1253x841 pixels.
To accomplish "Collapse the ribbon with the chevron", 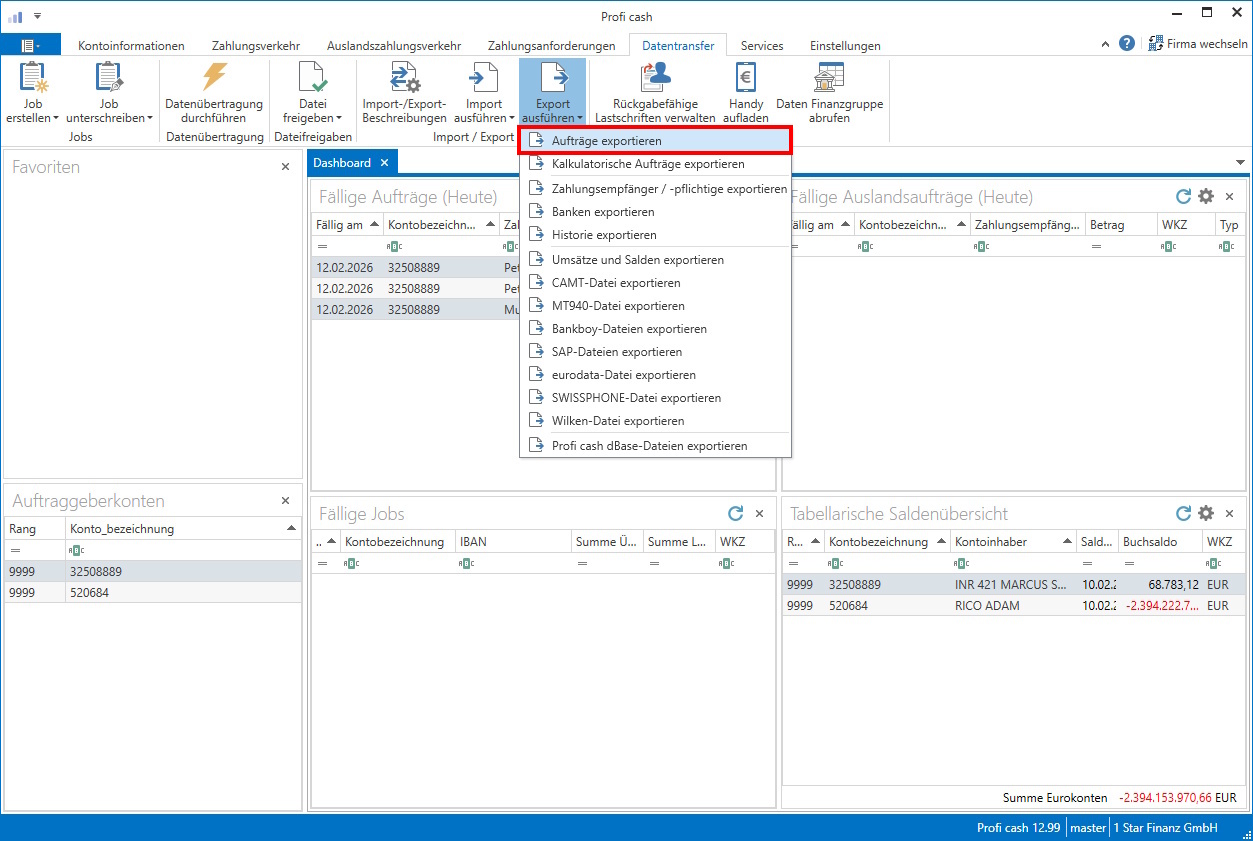I will tap(1104, 43).
